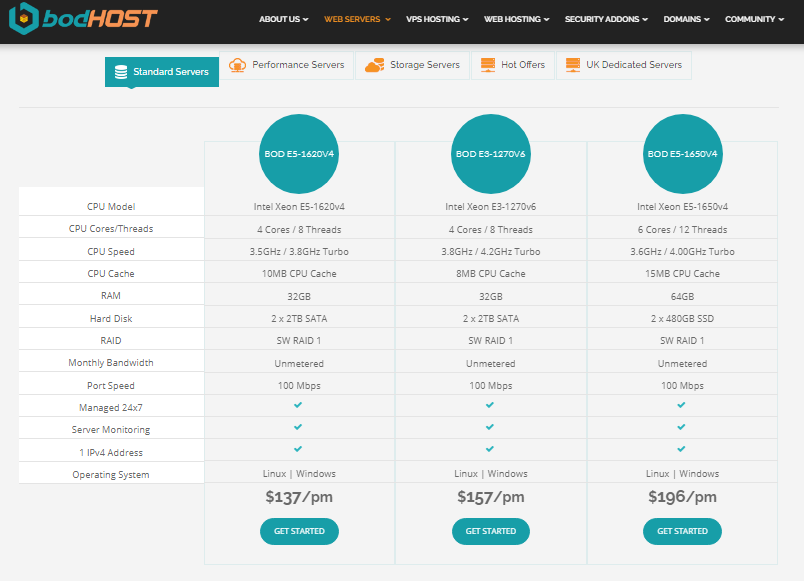Click Server Monitoring checkmark for BOD E5-1650V4
Image resolution: width=804 pixels, height=581 pixels.
[x=681, y=427]
